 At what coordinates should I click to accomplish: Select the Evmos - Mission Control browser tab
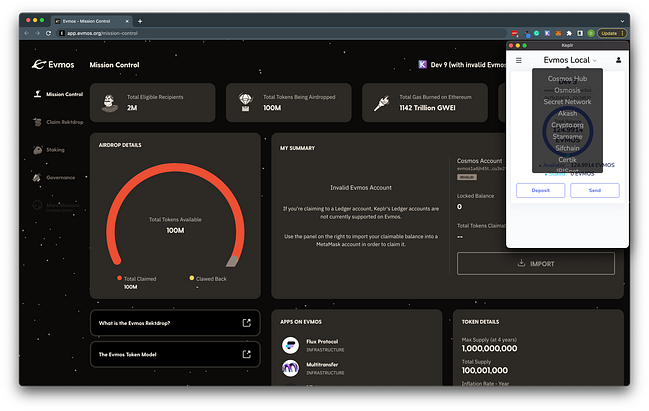89,21
